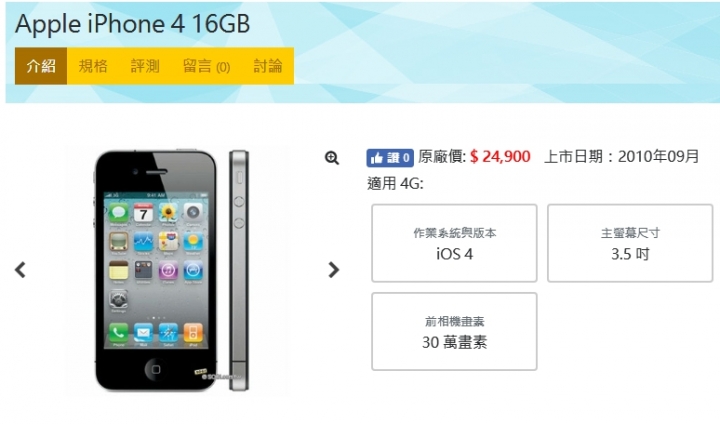Go to the 留言 (0) tab
This screenshot has width=720, height=424.
(x=207, y=66)
